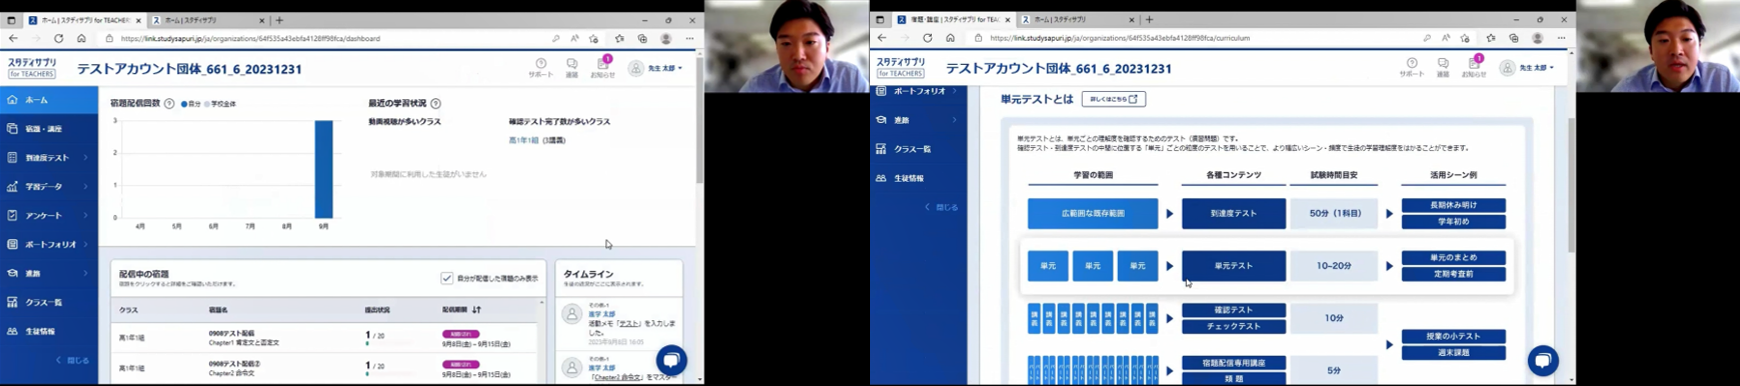
Task: Open the 生徒情報 icon in curriculum window sidebar
Action: 881,178
